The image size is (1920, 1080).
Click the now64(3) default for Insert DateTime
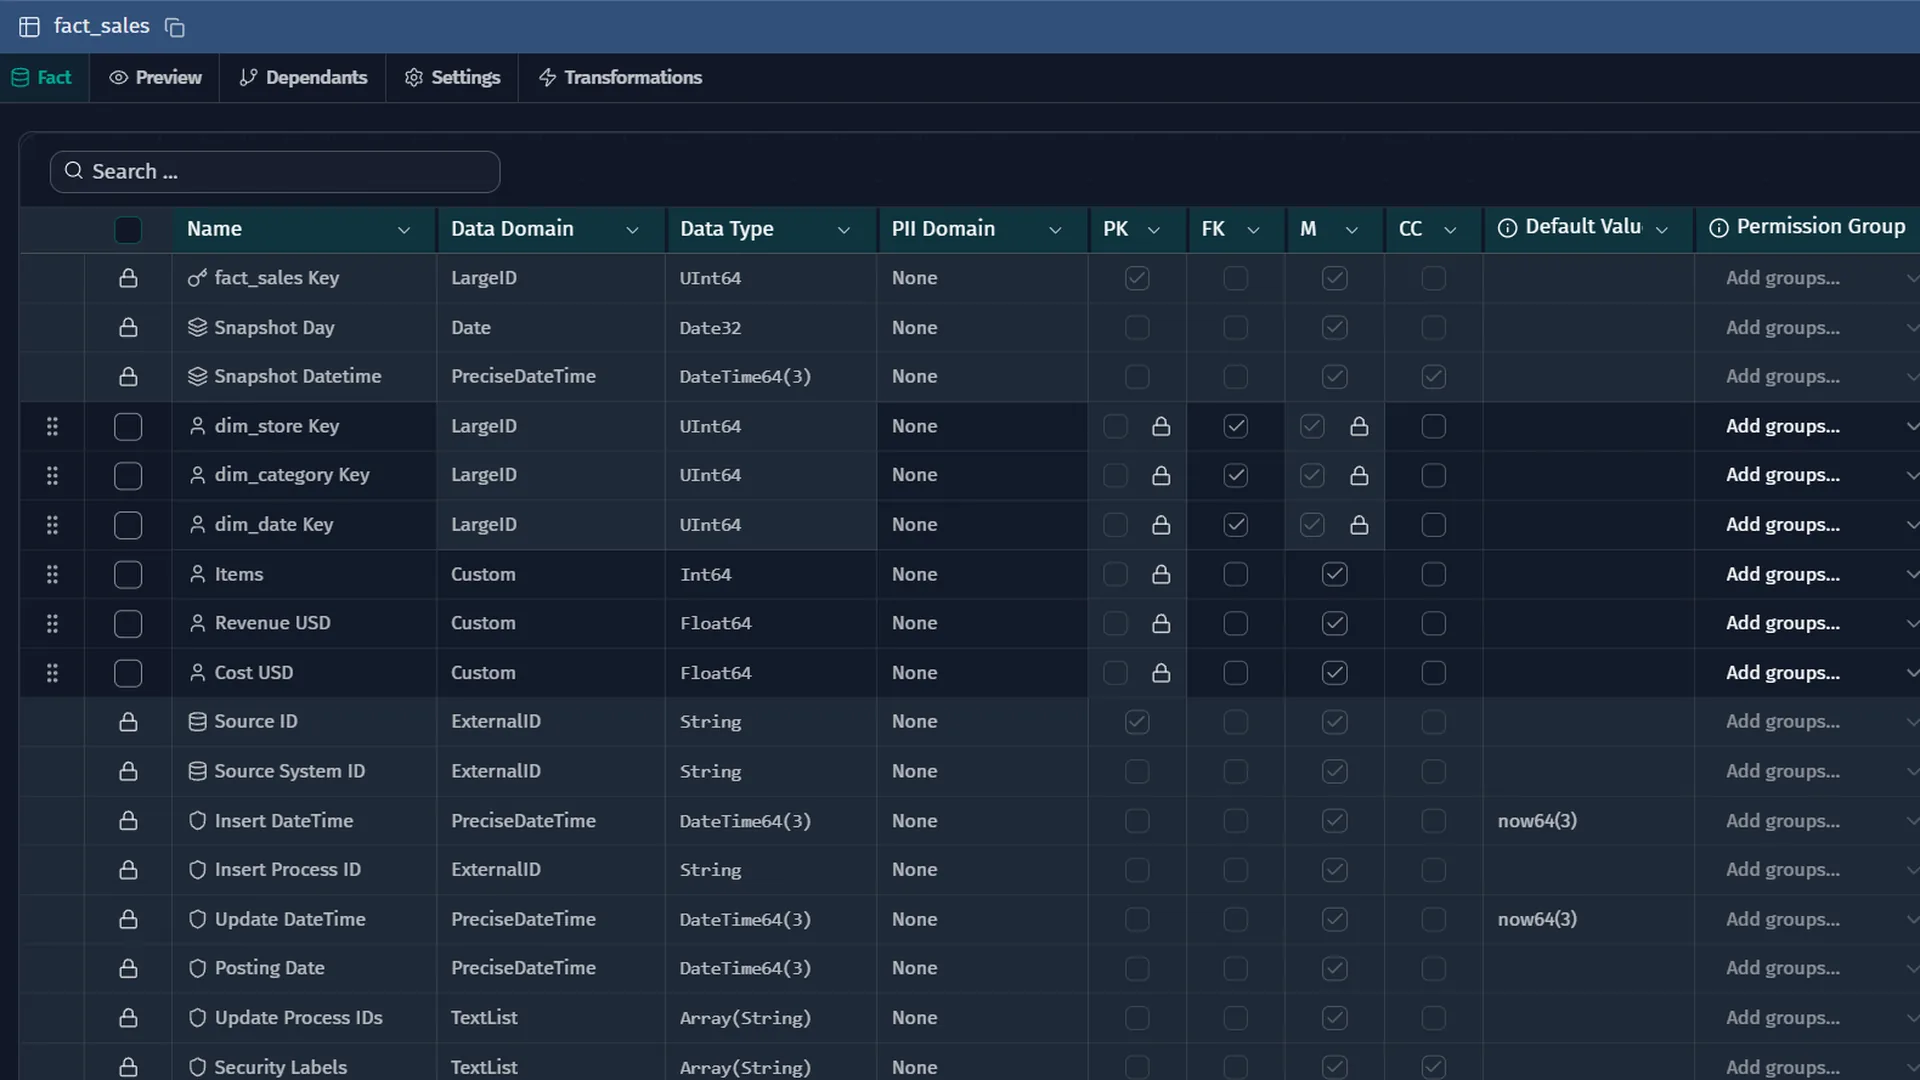1537,820
